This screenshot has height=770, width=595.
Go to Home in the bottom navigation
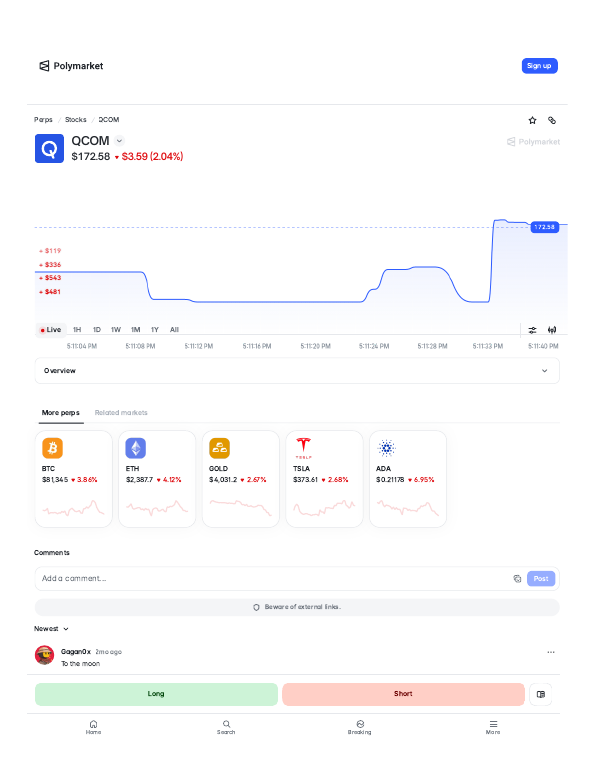tap(93, 727)
